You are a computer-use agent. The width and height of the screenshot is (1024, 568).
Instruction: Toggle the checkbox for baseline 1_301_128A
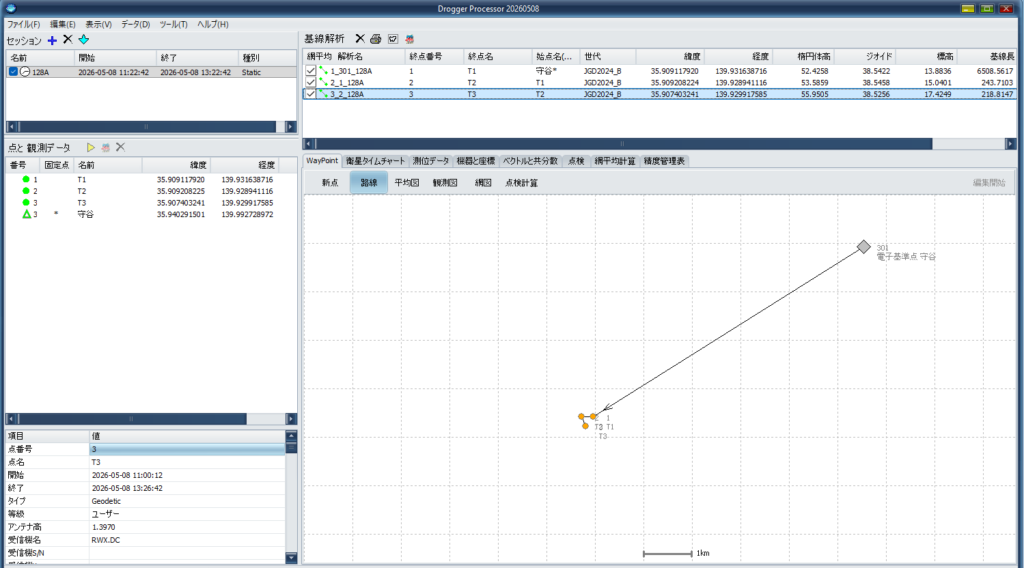point(311,71)
